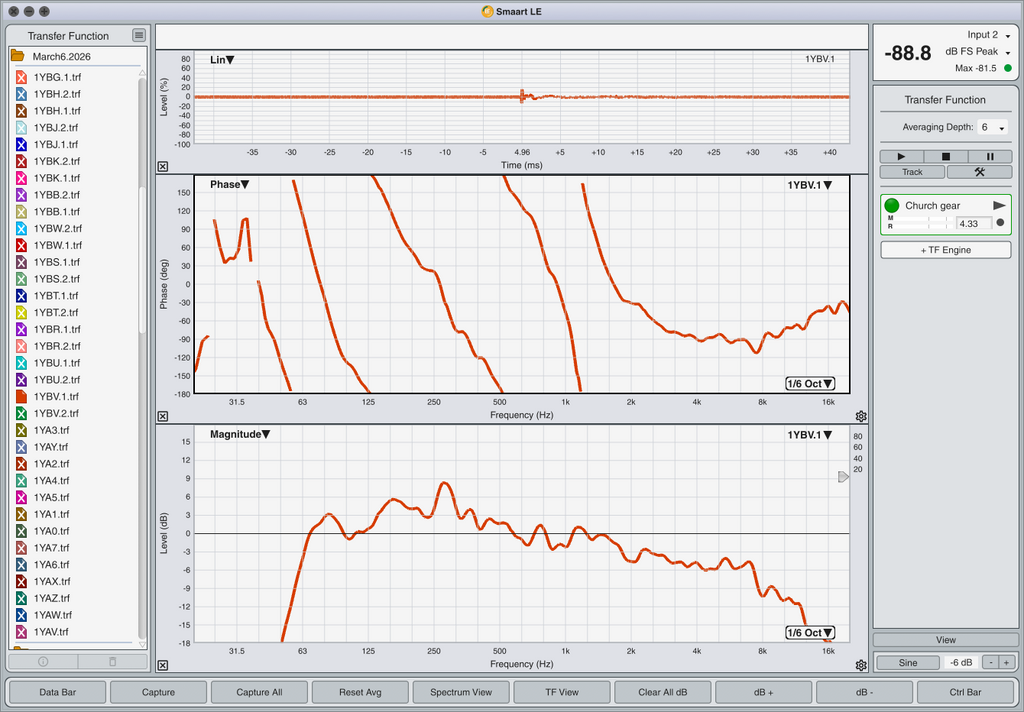
Task: Start measurement with the play button
Action: pyautogui.click(x=902, y=157)
